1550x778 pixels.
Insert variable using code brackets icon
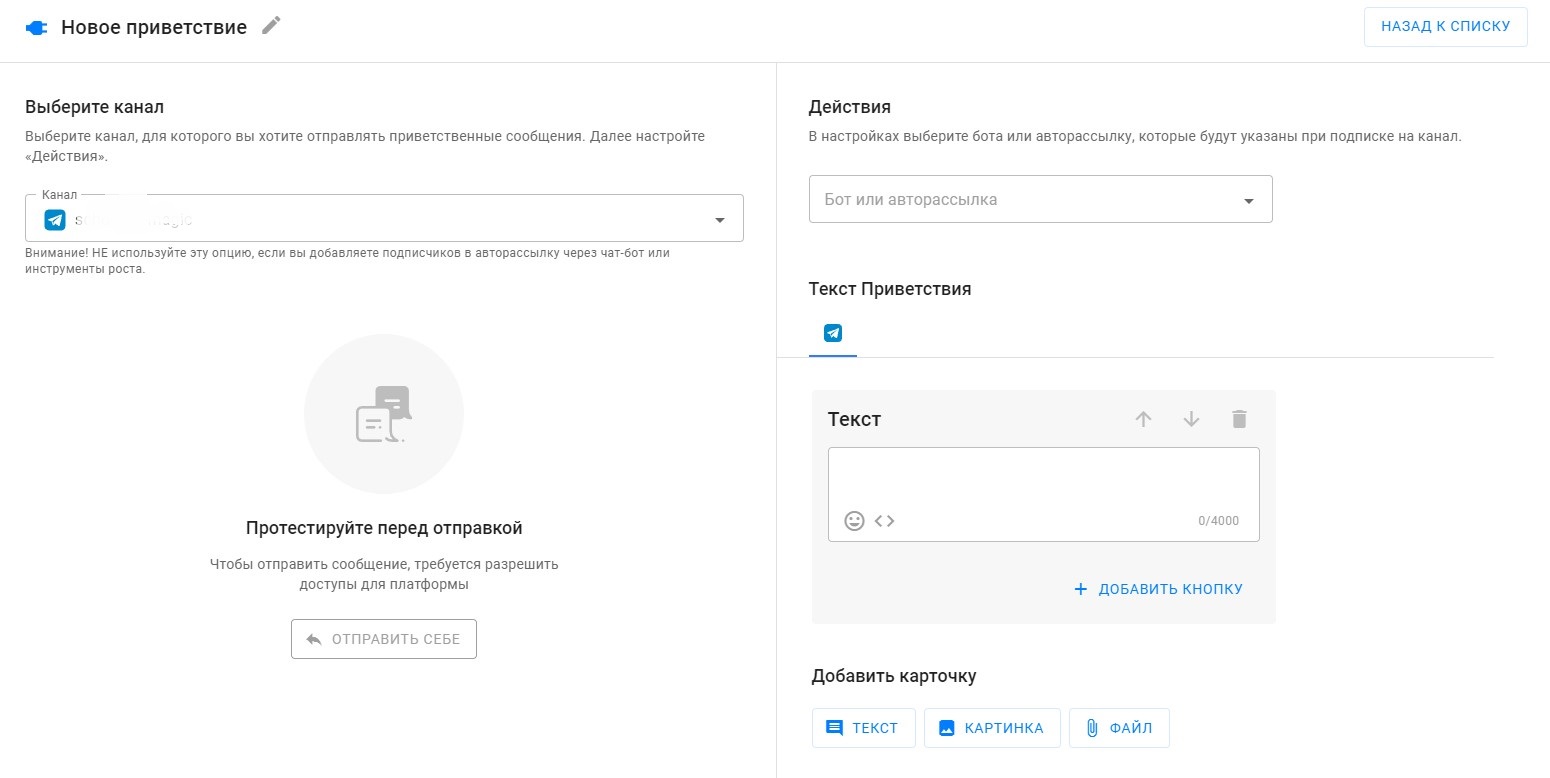click(884, 521)
